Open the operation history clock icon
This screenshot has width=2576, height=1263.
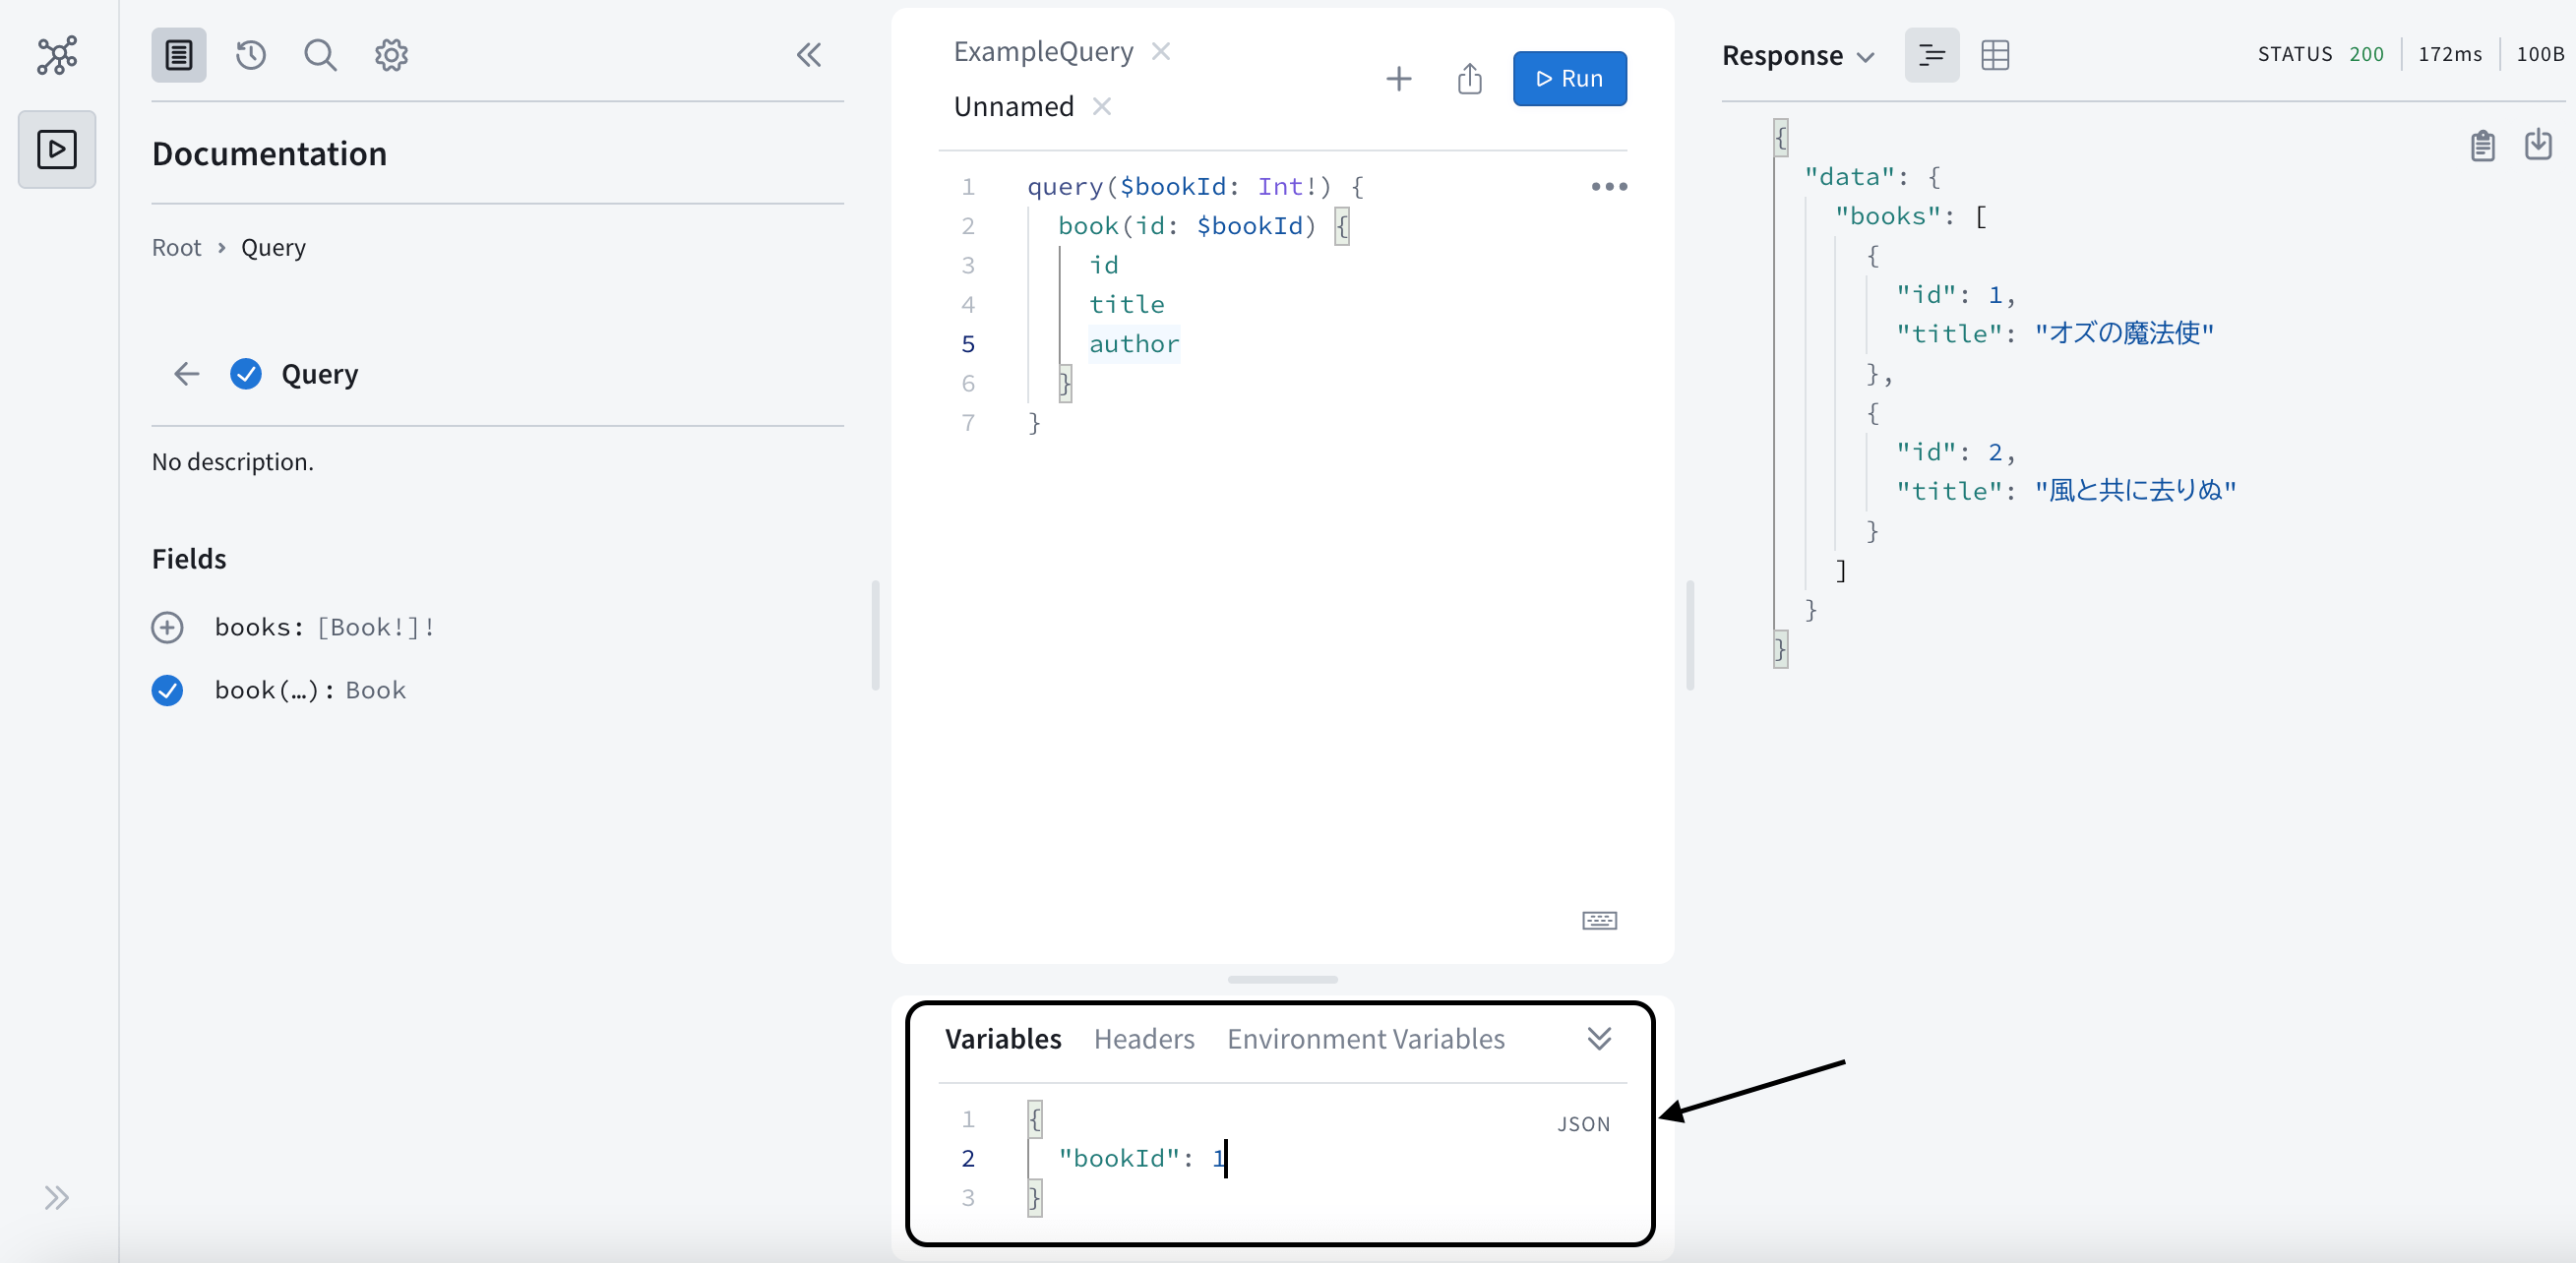point(250,55)
